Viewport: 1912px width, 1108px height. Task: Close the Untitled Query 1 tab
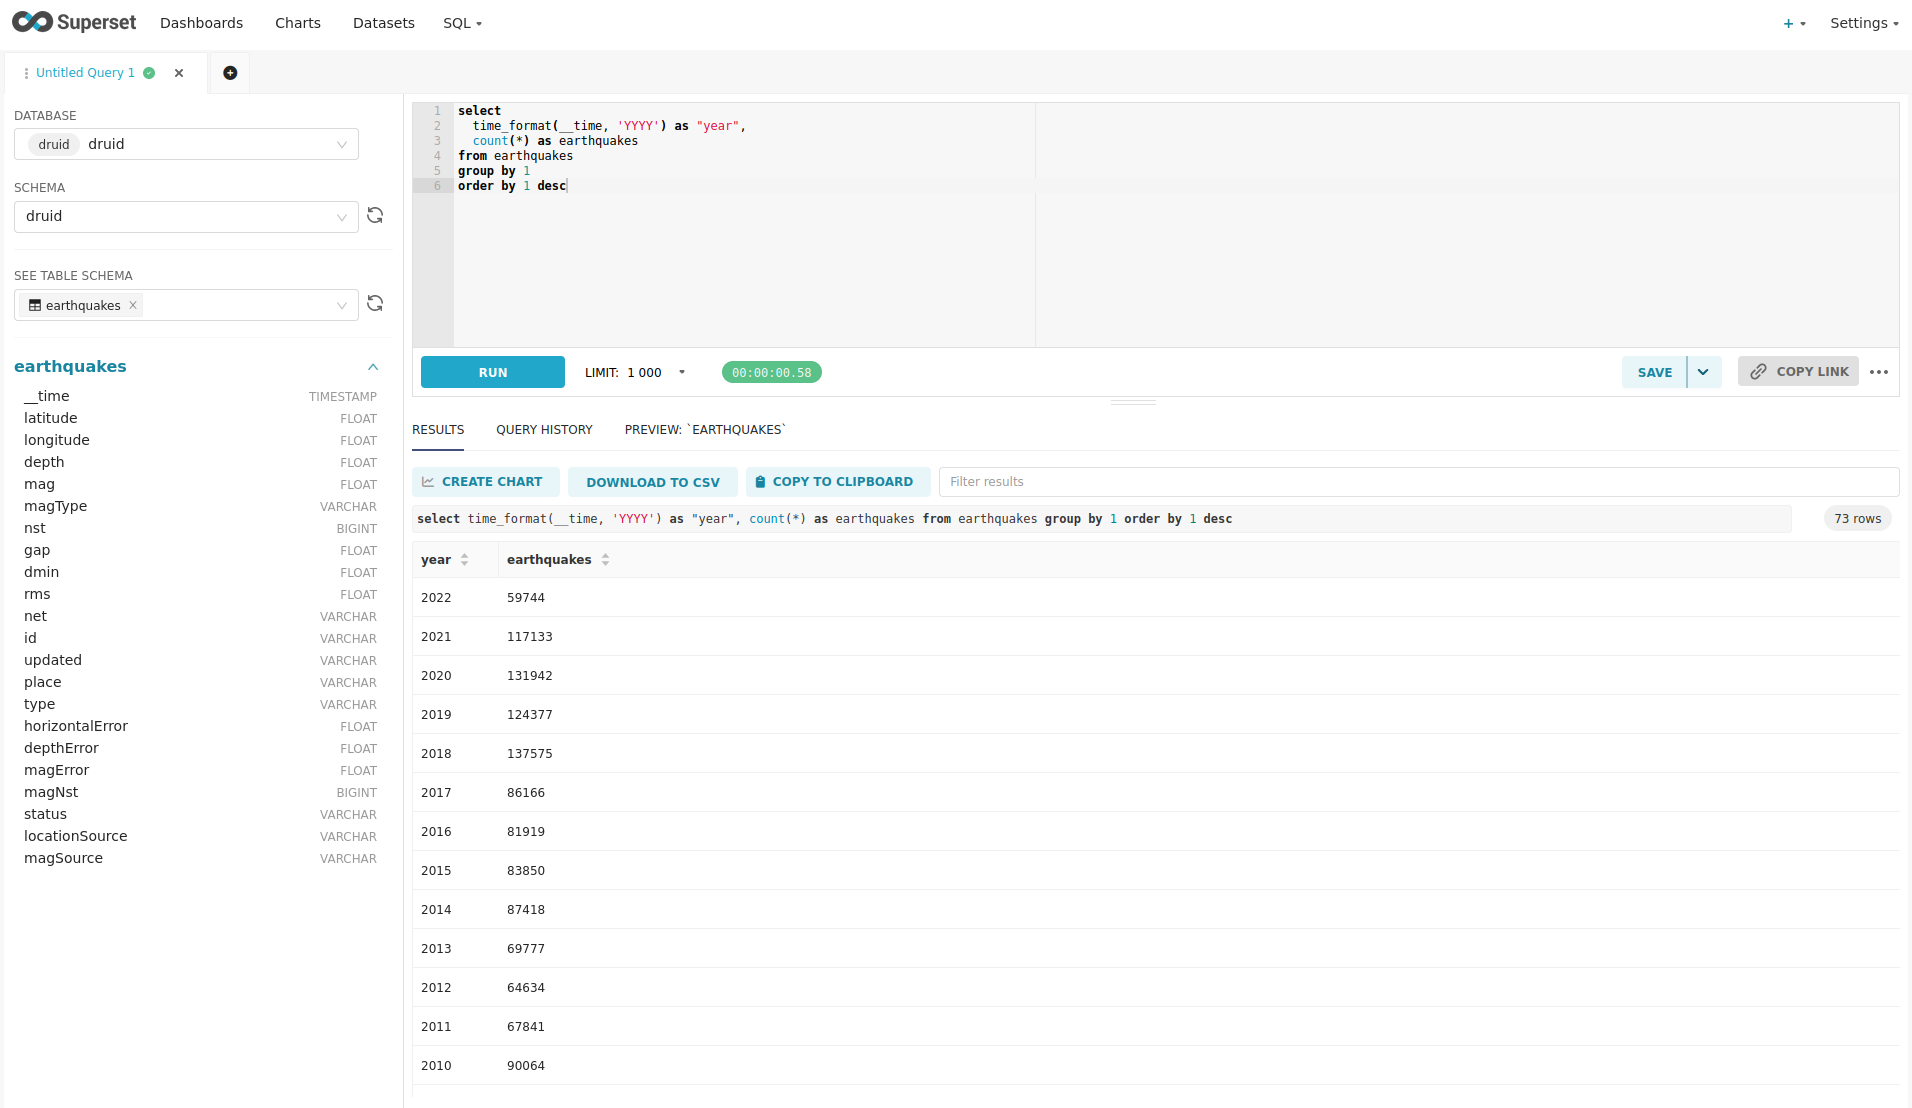coord(179,73)
